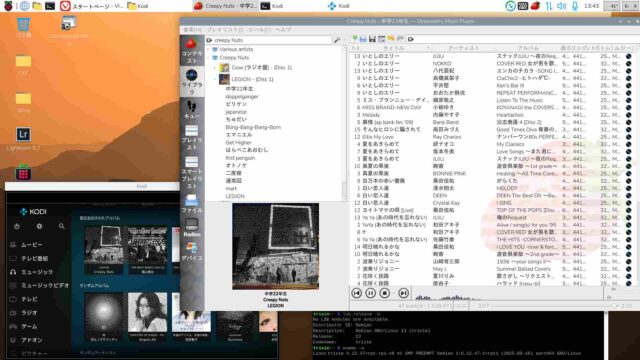Open Kodi settings gear icon

click(39, 226)
